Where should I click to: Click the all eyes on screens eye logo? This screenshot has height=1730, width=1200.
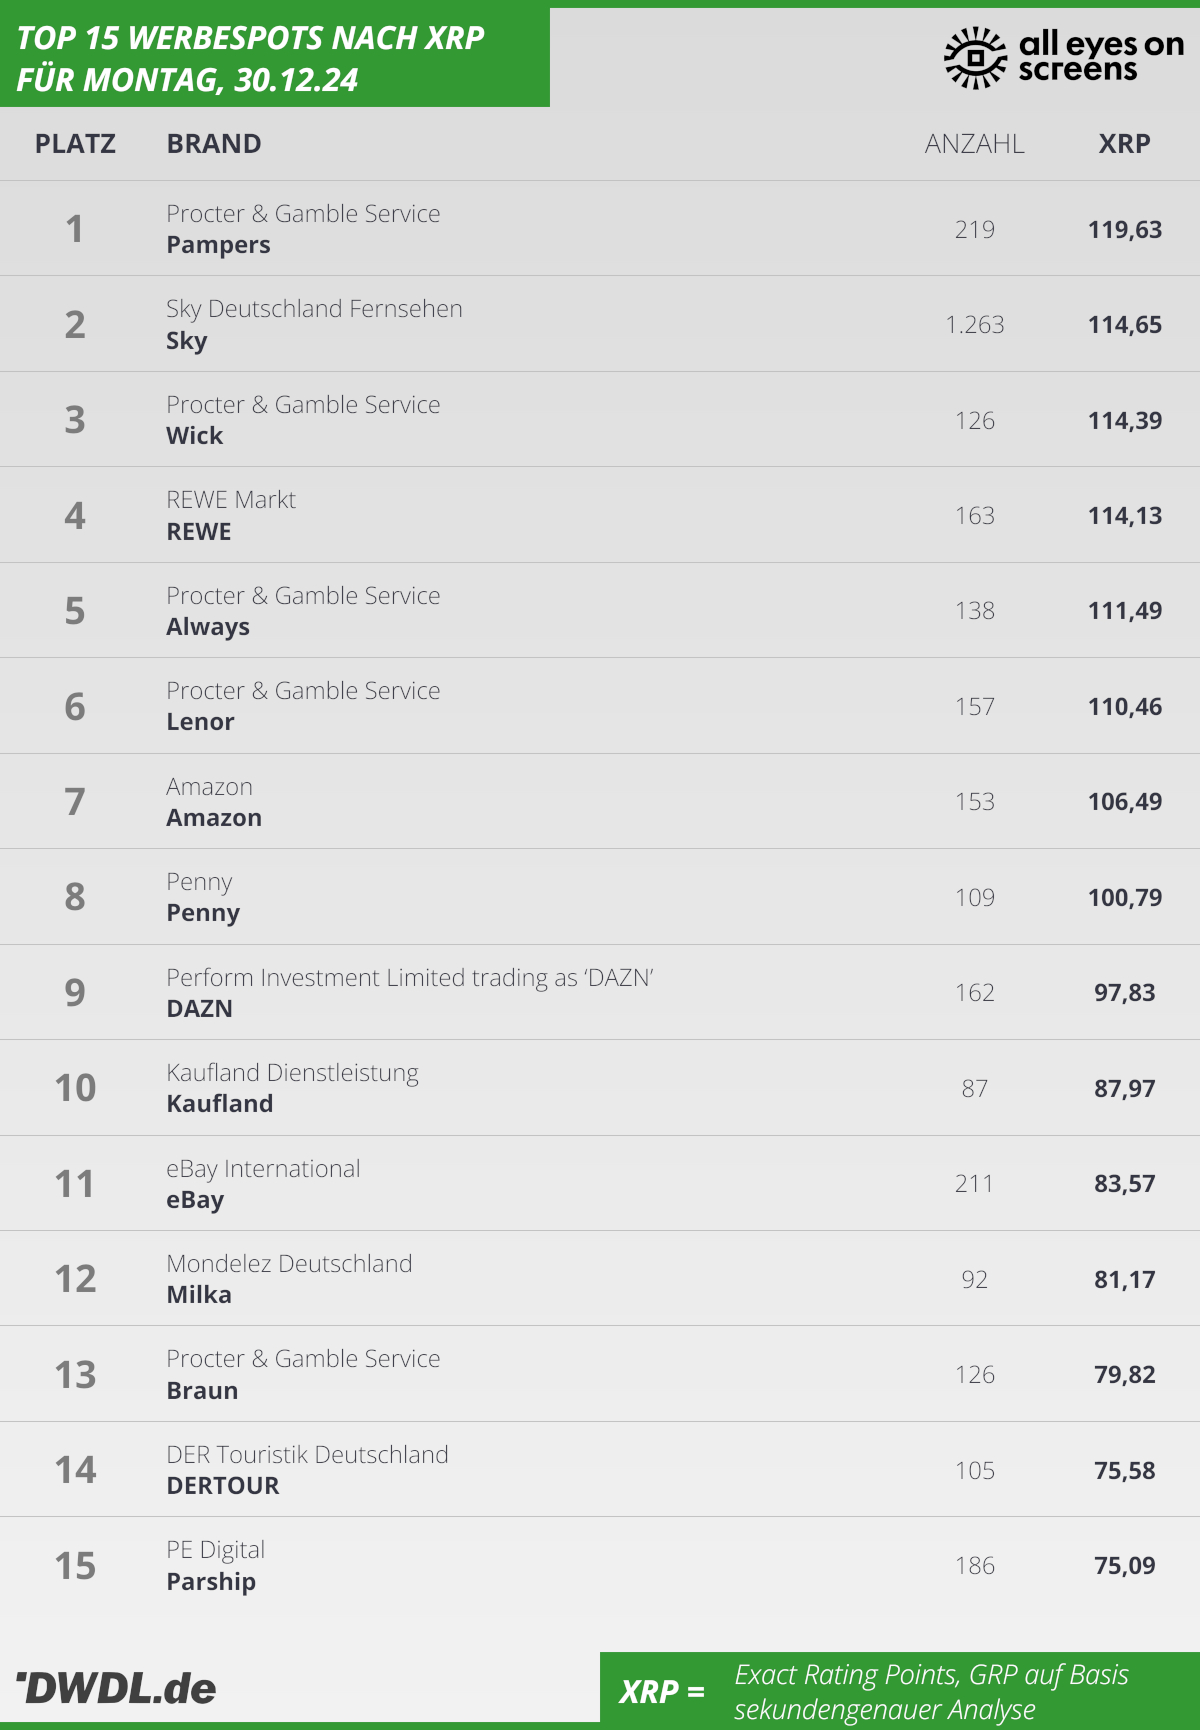pos(975,57)
